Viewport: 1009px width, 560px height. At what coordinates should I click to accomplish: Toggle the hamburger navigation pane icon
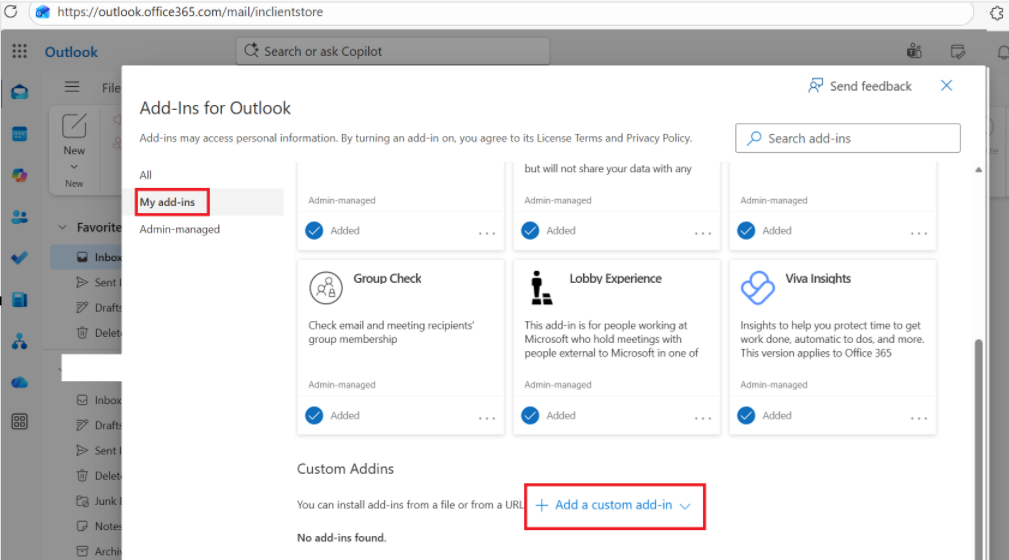[72, 87]
